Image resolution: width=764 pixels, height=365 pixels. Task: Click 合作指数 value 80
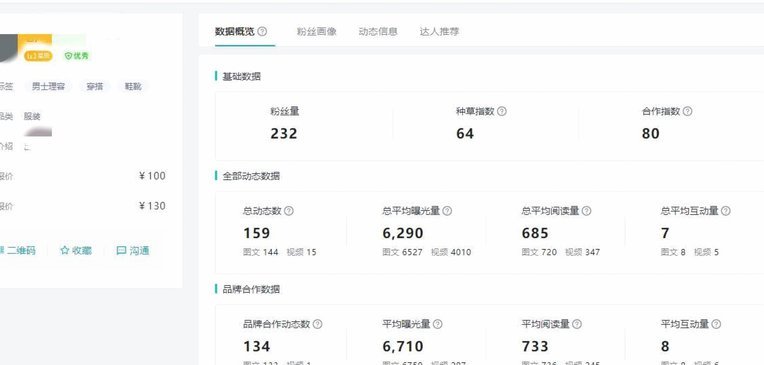click(x=650, y=134)
